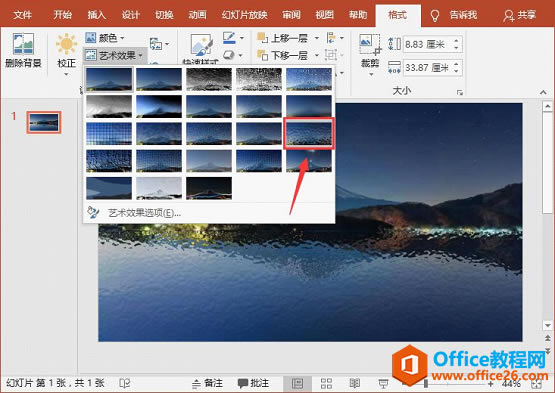Open the File (文件) tab
Image resolution: width=555 pixels, height=393 pixels.
[x=23, y=15]
